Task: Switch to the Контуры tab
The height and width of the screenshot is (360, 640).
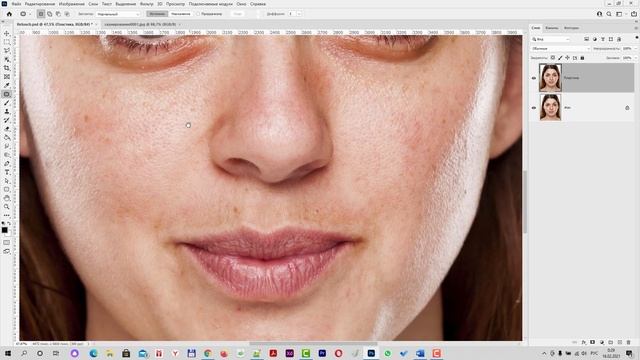Action: point(571,28)
